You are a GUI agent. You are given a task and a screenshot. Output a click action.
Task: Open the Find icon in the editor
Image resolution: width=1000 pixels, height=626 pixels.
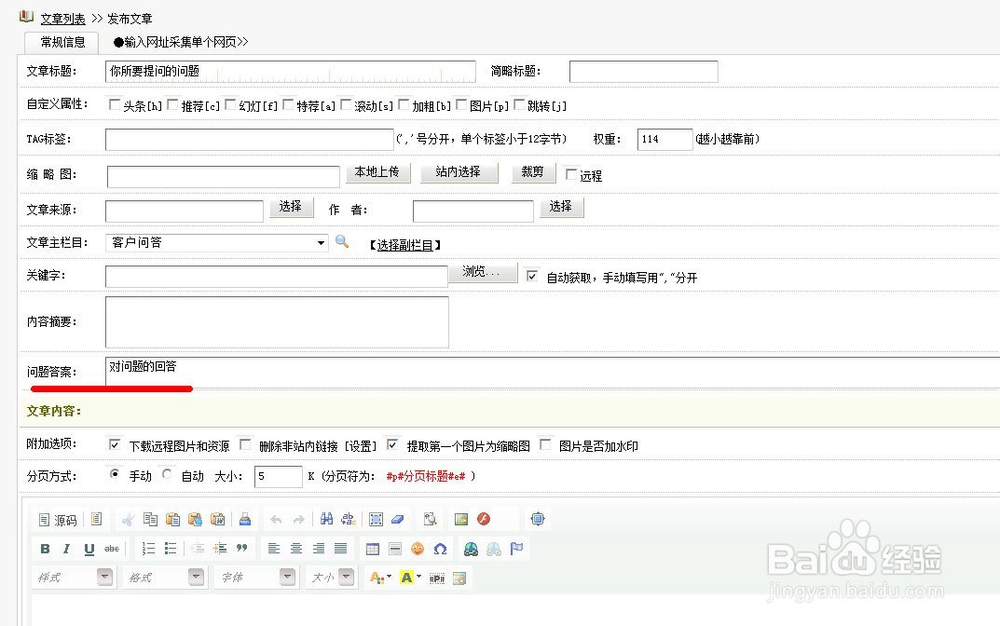click(329, 519)
